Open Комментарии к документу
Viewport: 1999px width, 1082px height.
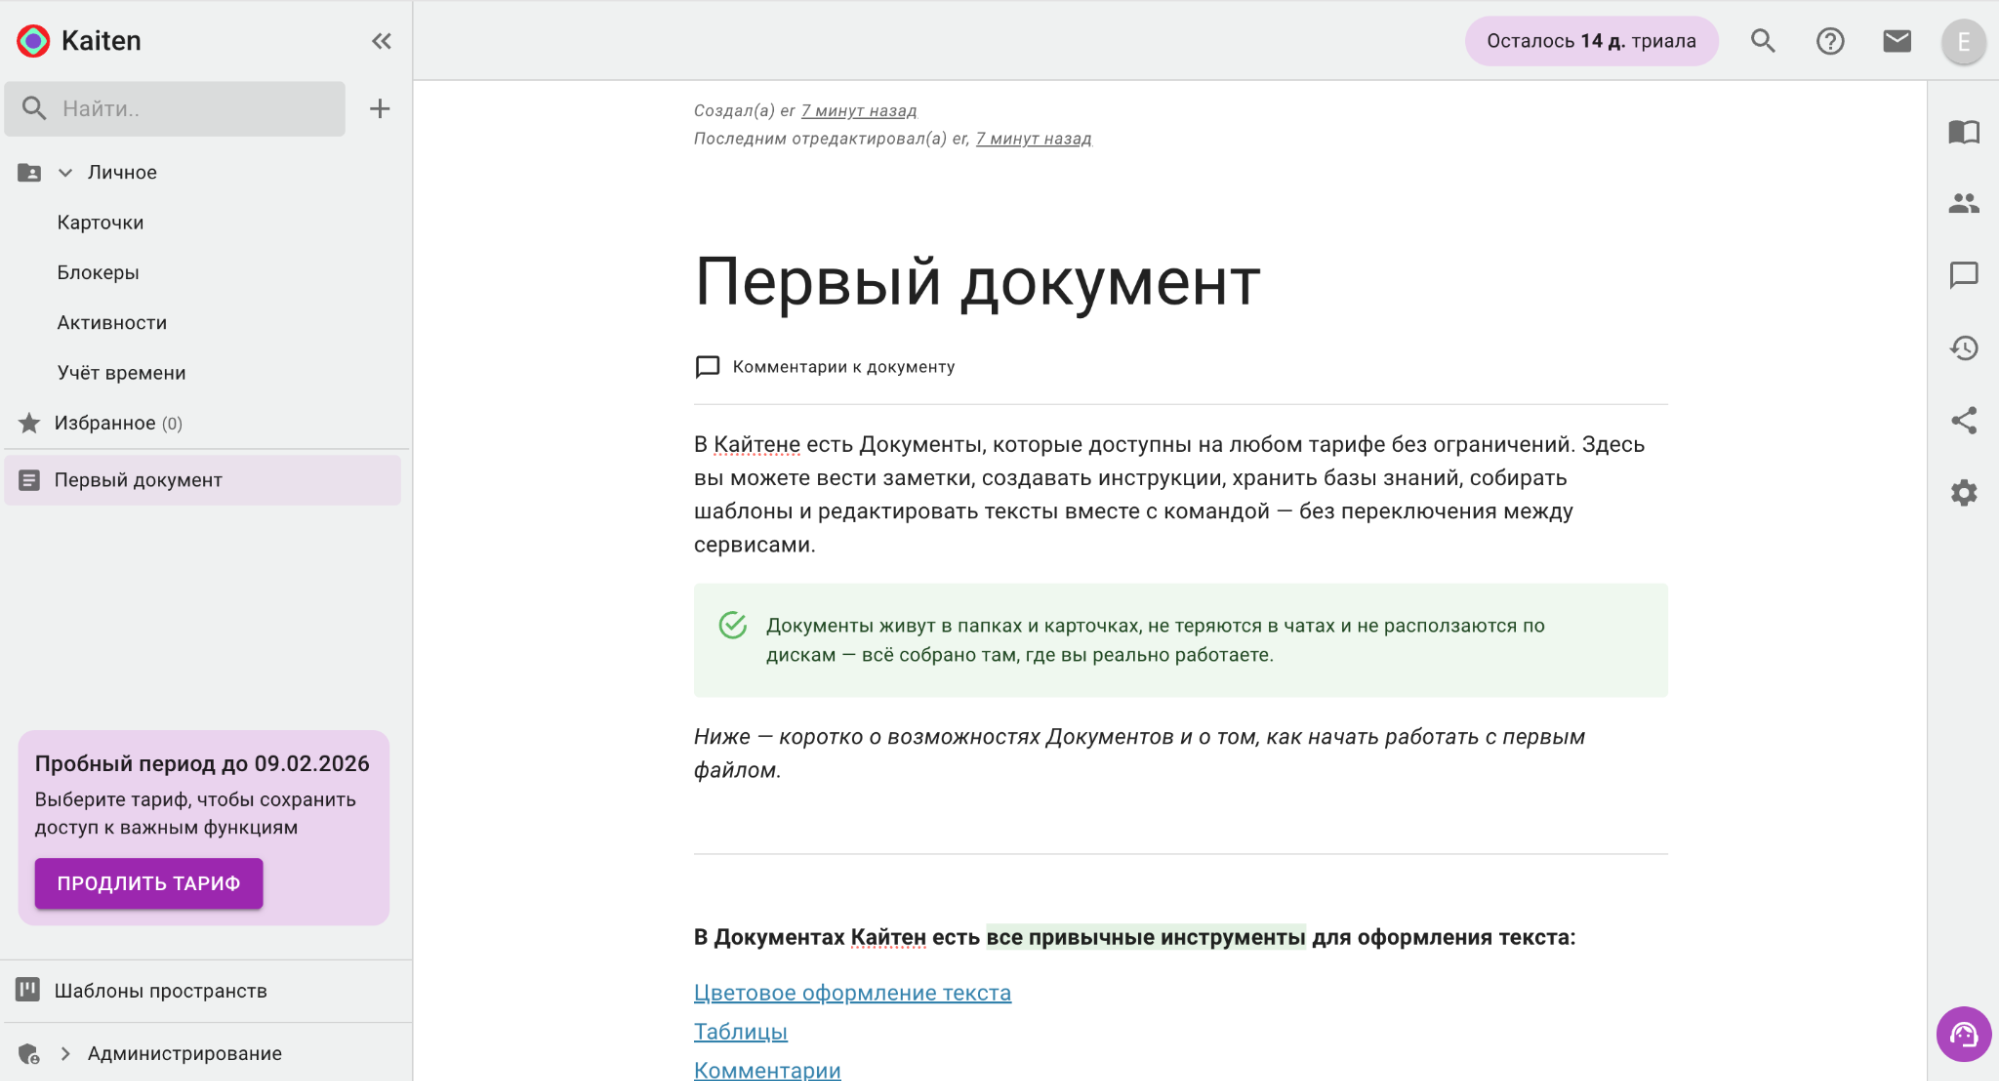844,367
